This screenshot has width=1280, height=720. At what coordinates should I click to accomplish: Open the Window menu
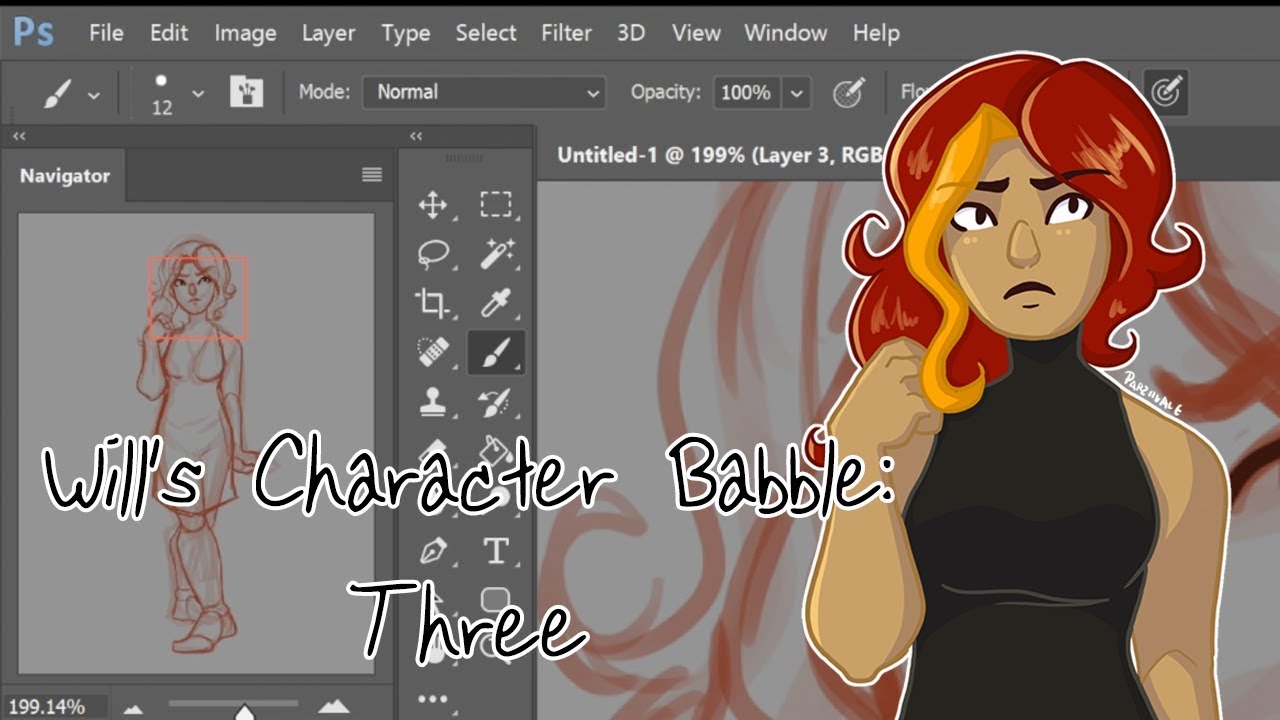(x=787, y=33)
